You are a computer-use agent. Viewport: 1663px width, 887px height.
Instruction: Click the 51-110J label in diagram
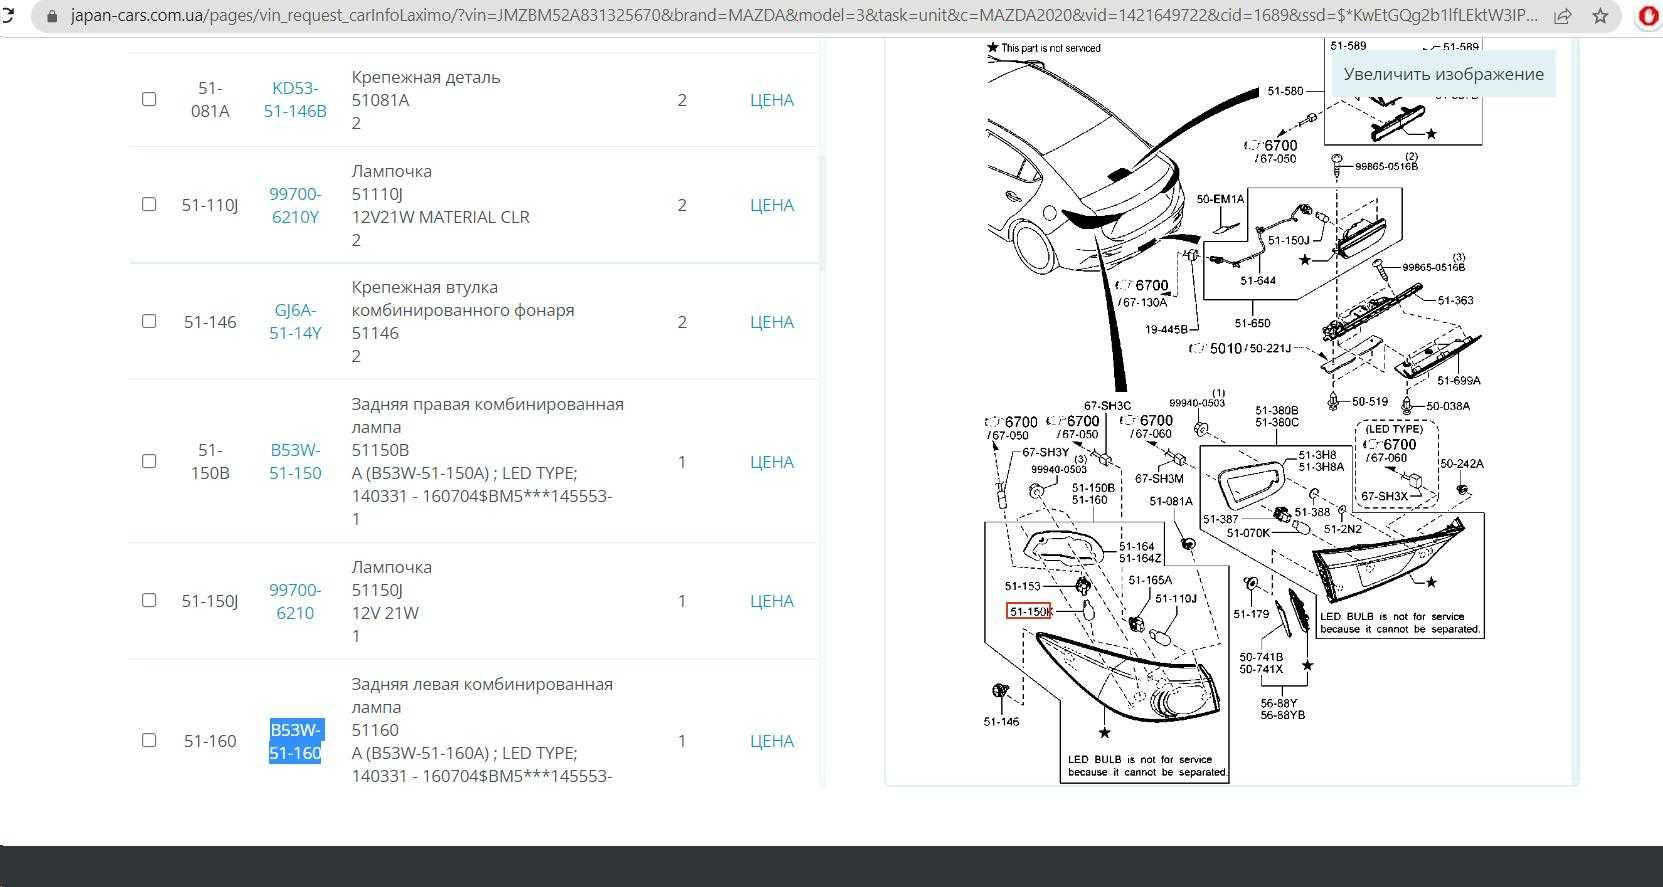pos(1175,599)
